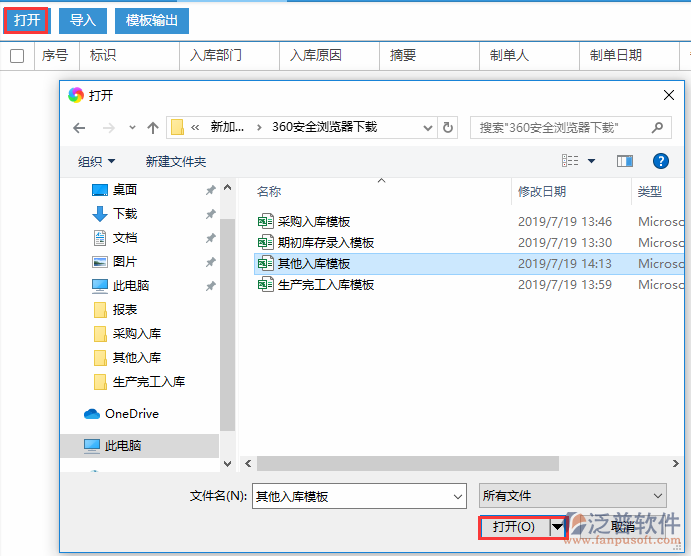Screen dimensions: 691x556
Task: Click the pin icon beside 下载
Action: click(x=211, y=214)
